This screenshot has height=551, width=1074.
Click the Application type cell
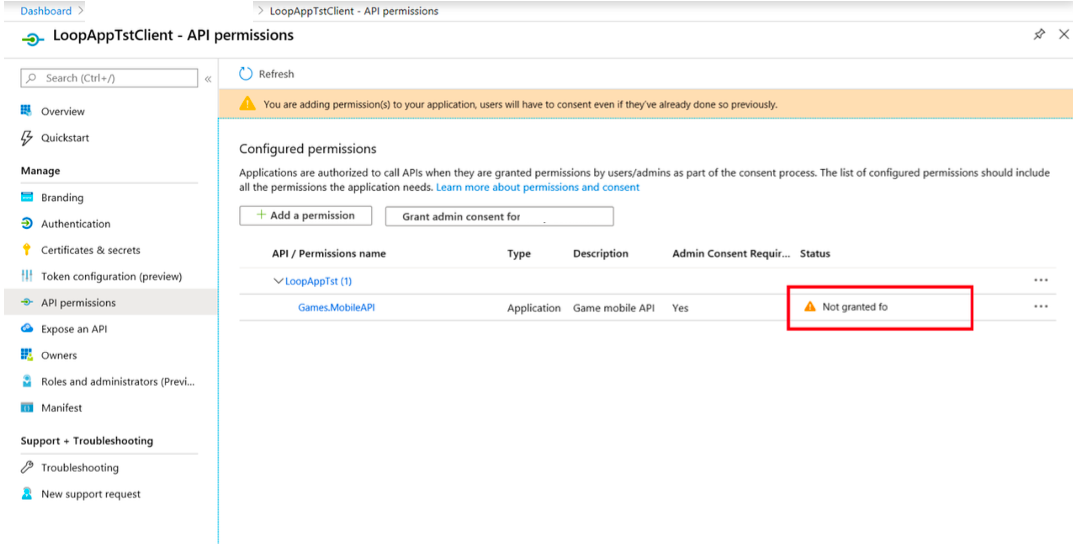coord(534,308)
